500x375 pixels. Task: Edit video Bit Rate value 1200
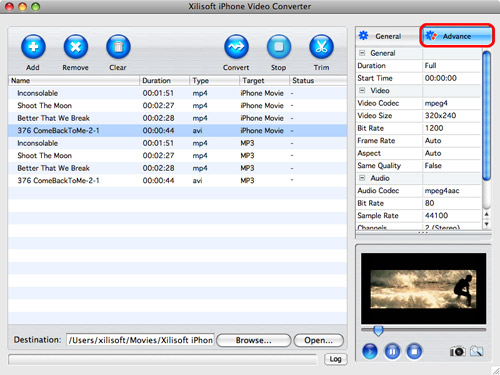pos(452,128)
